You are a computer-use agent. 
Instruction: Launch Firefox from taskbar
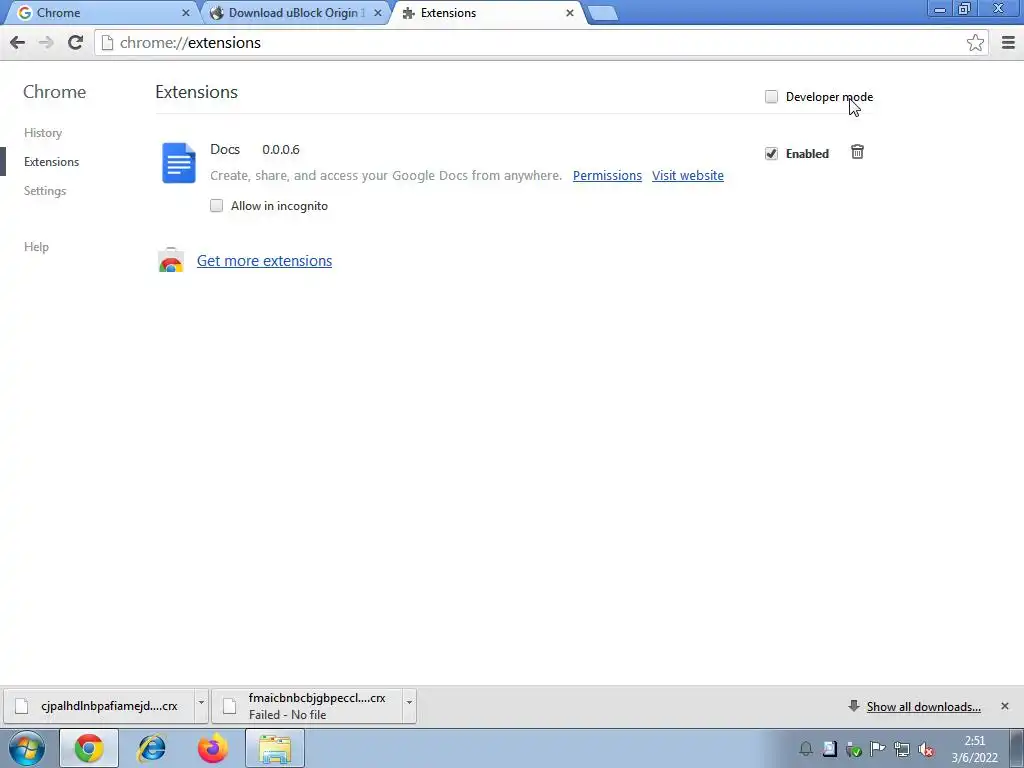pyautogui.click(x=213, y=748)
